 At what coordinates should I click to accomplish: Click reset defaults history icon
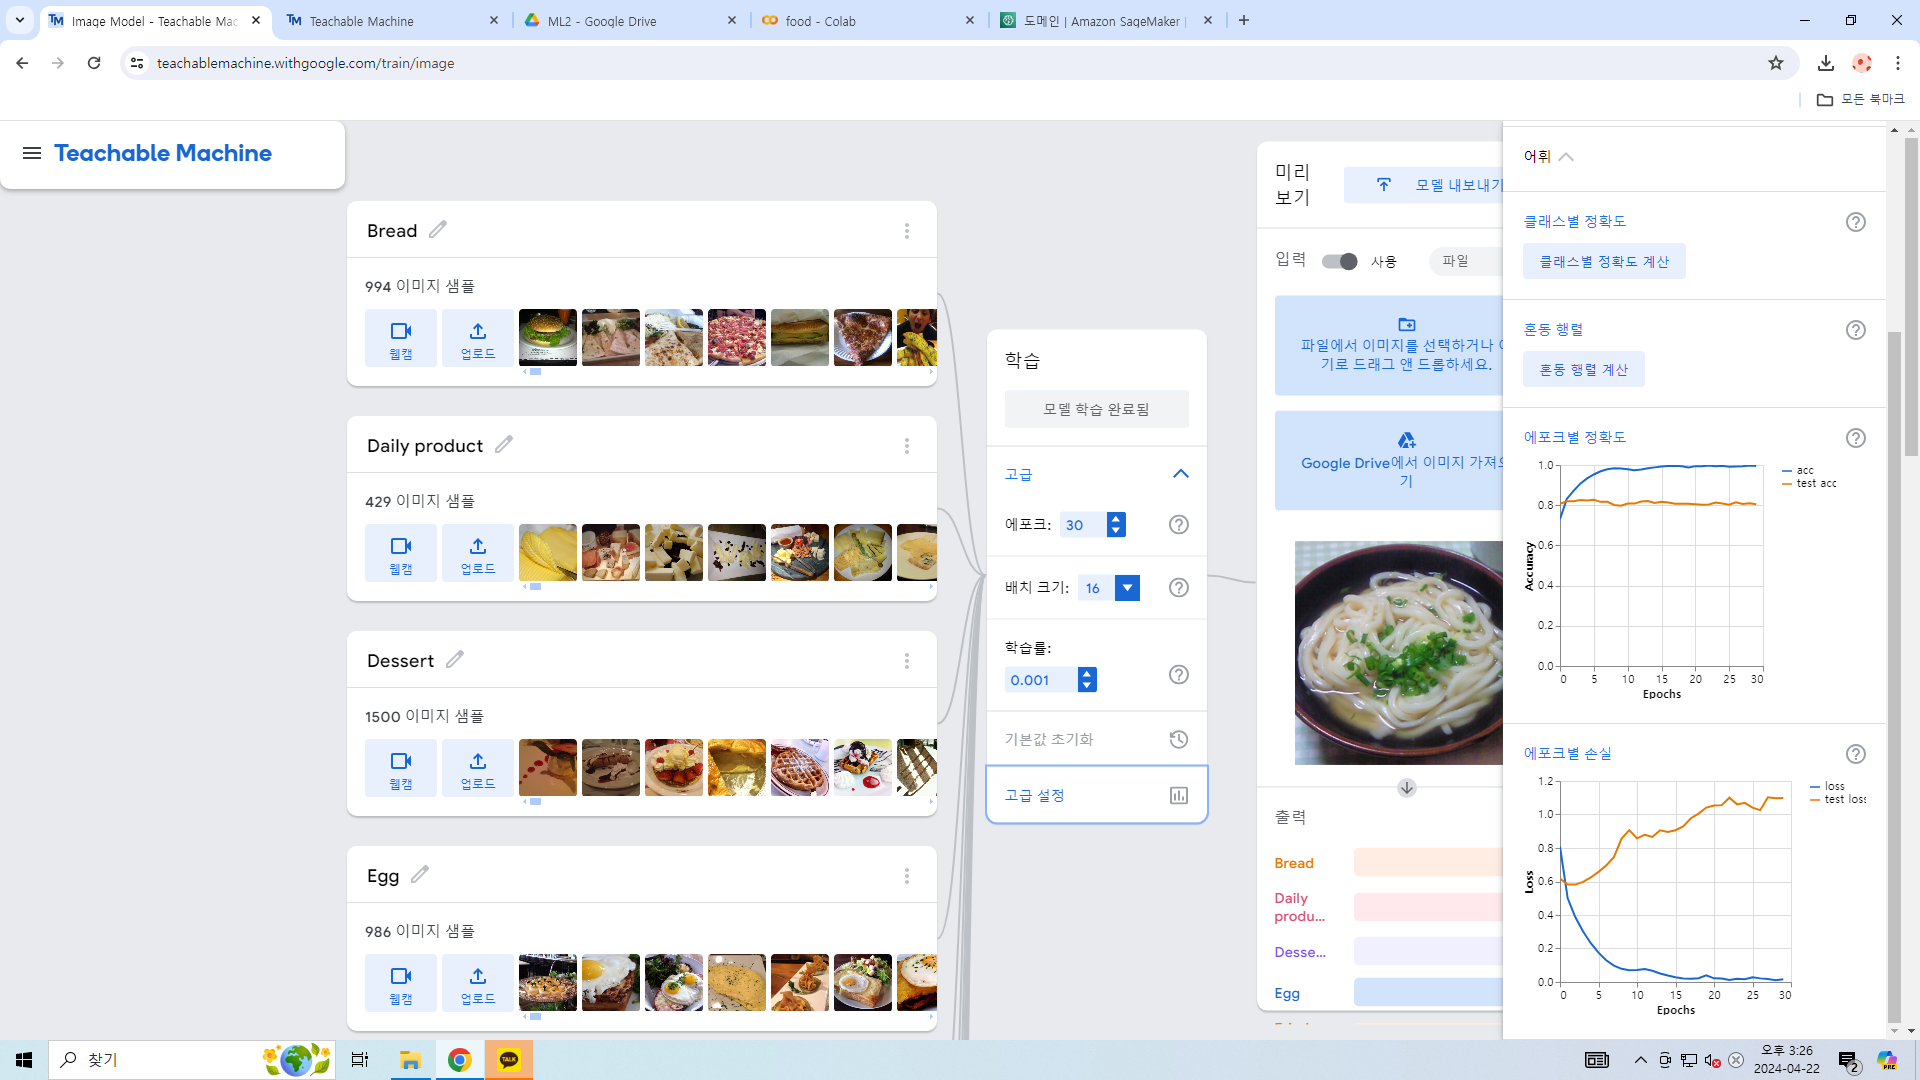click(x=1179, y=739)
